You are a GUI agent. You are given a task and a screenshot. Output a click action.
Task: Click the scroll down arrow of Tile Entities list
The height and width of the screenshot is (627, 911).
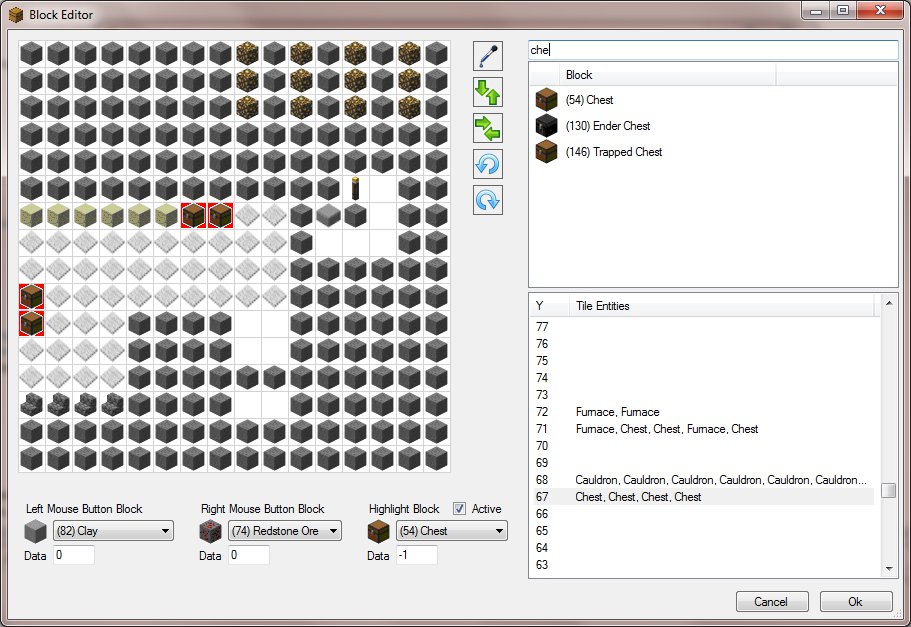(889, 569)
